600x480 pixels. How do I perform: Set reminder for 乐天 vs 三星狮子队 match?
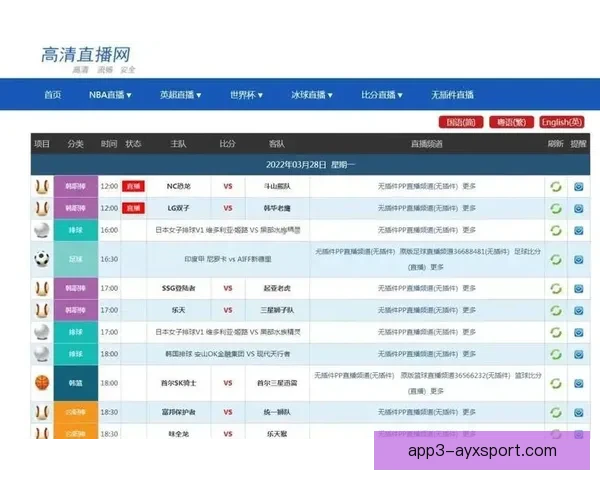(x=579, y=310)
